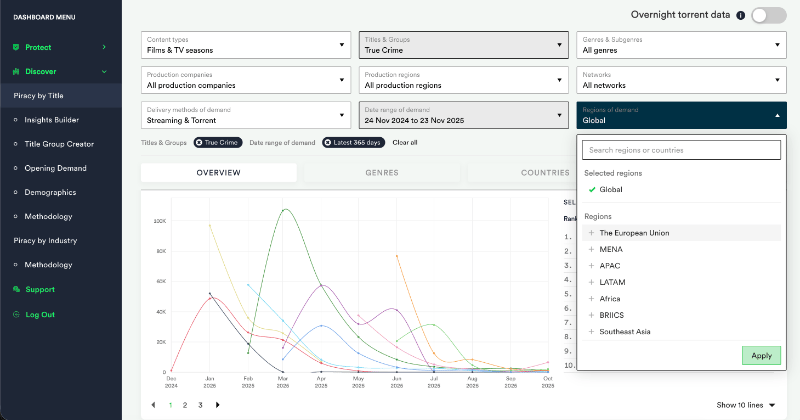Viewport: 800px width, 420px height.
Task: Open Delivery methods of demand dropdown
Action: tap(246, 115)
